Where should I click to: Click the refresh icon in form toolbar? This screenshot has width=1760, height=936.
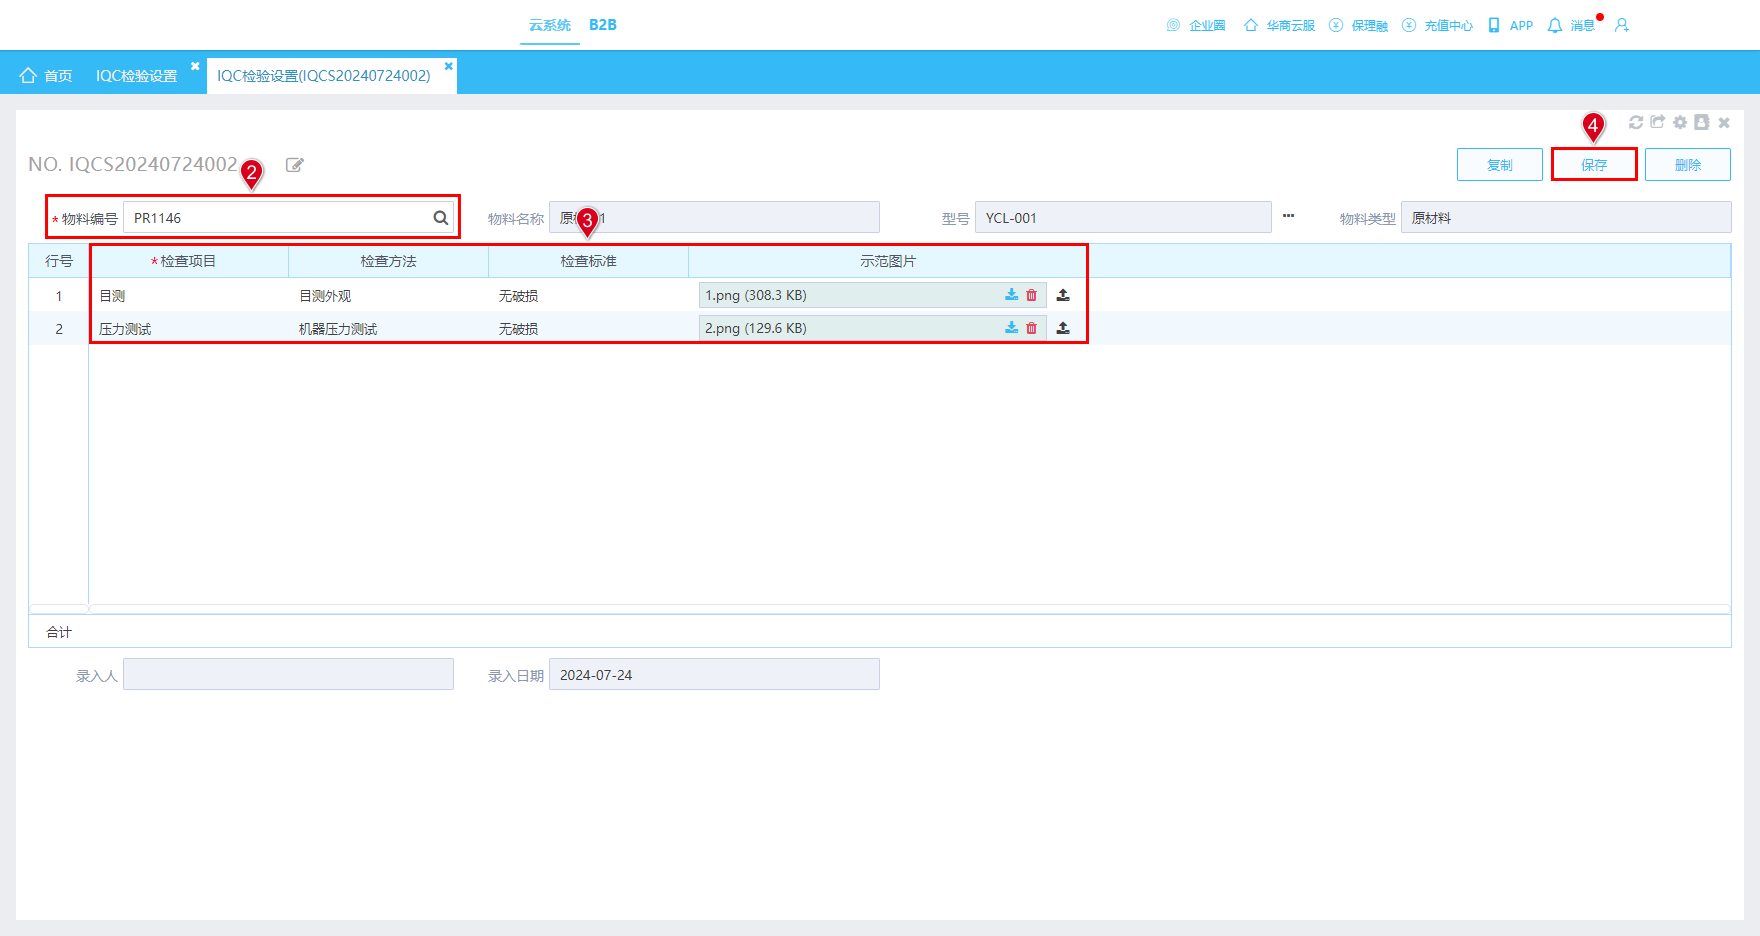1636,122
